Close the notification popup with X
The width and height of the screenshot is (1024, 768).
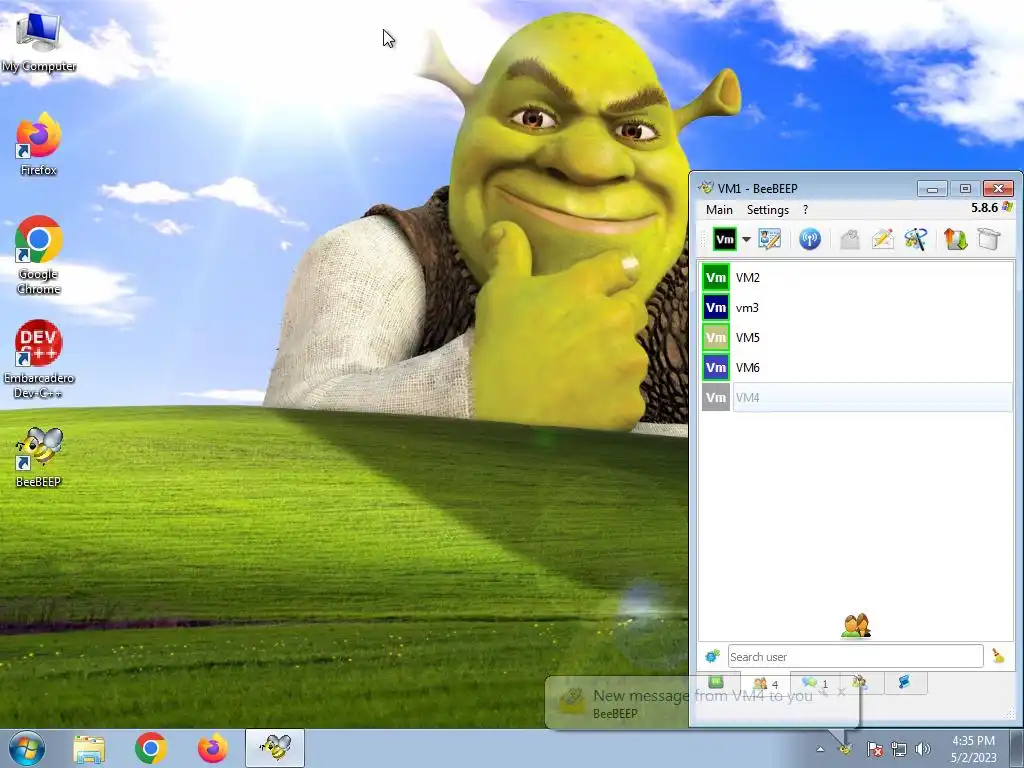[841, 692]
